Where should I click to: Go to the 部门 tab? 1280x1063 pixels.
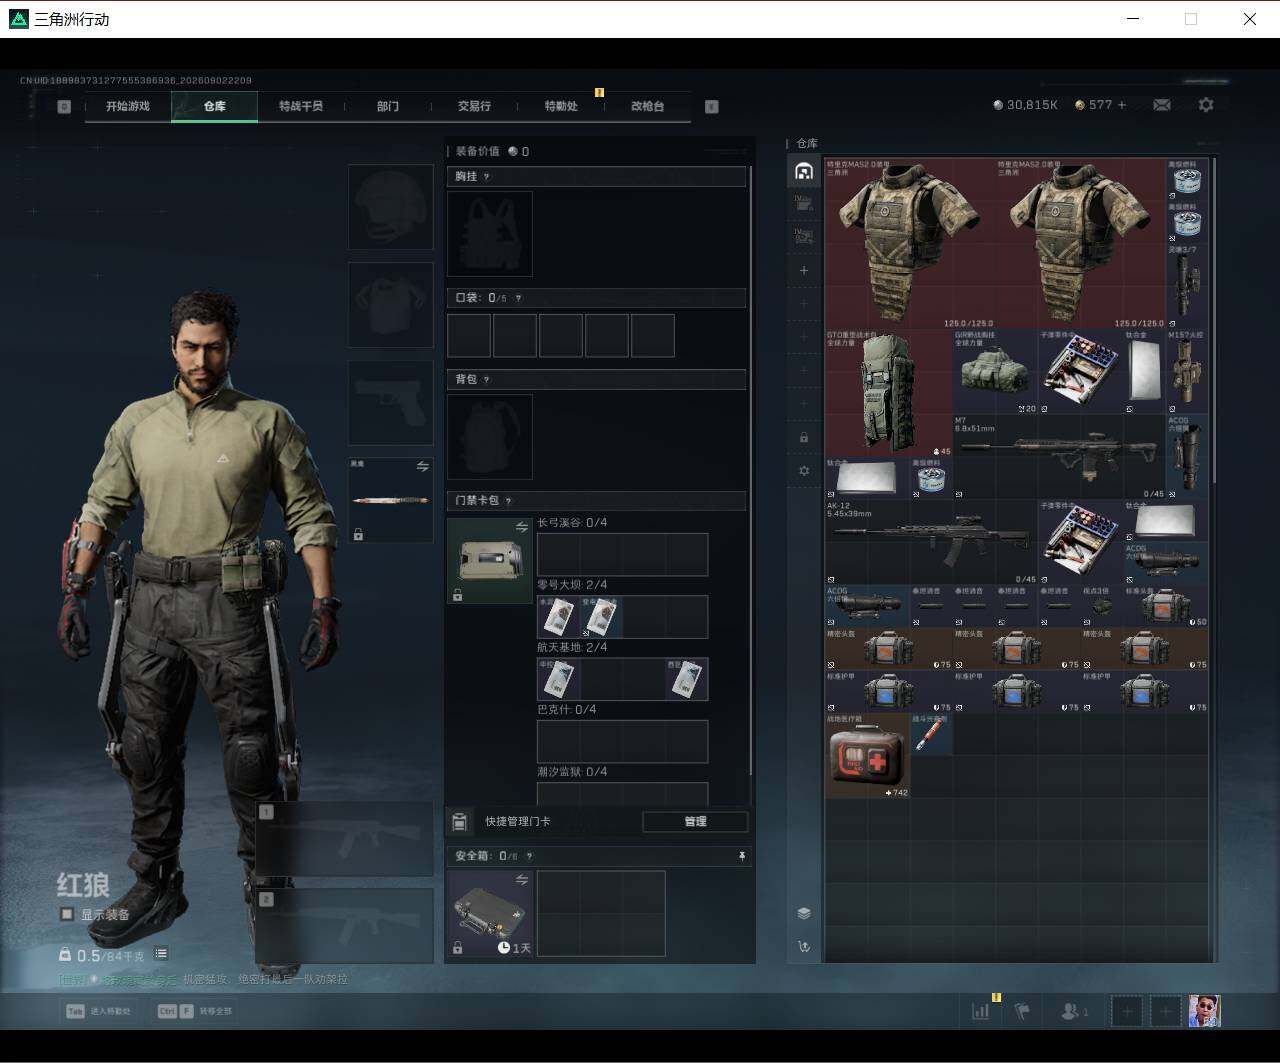[388, 106]
